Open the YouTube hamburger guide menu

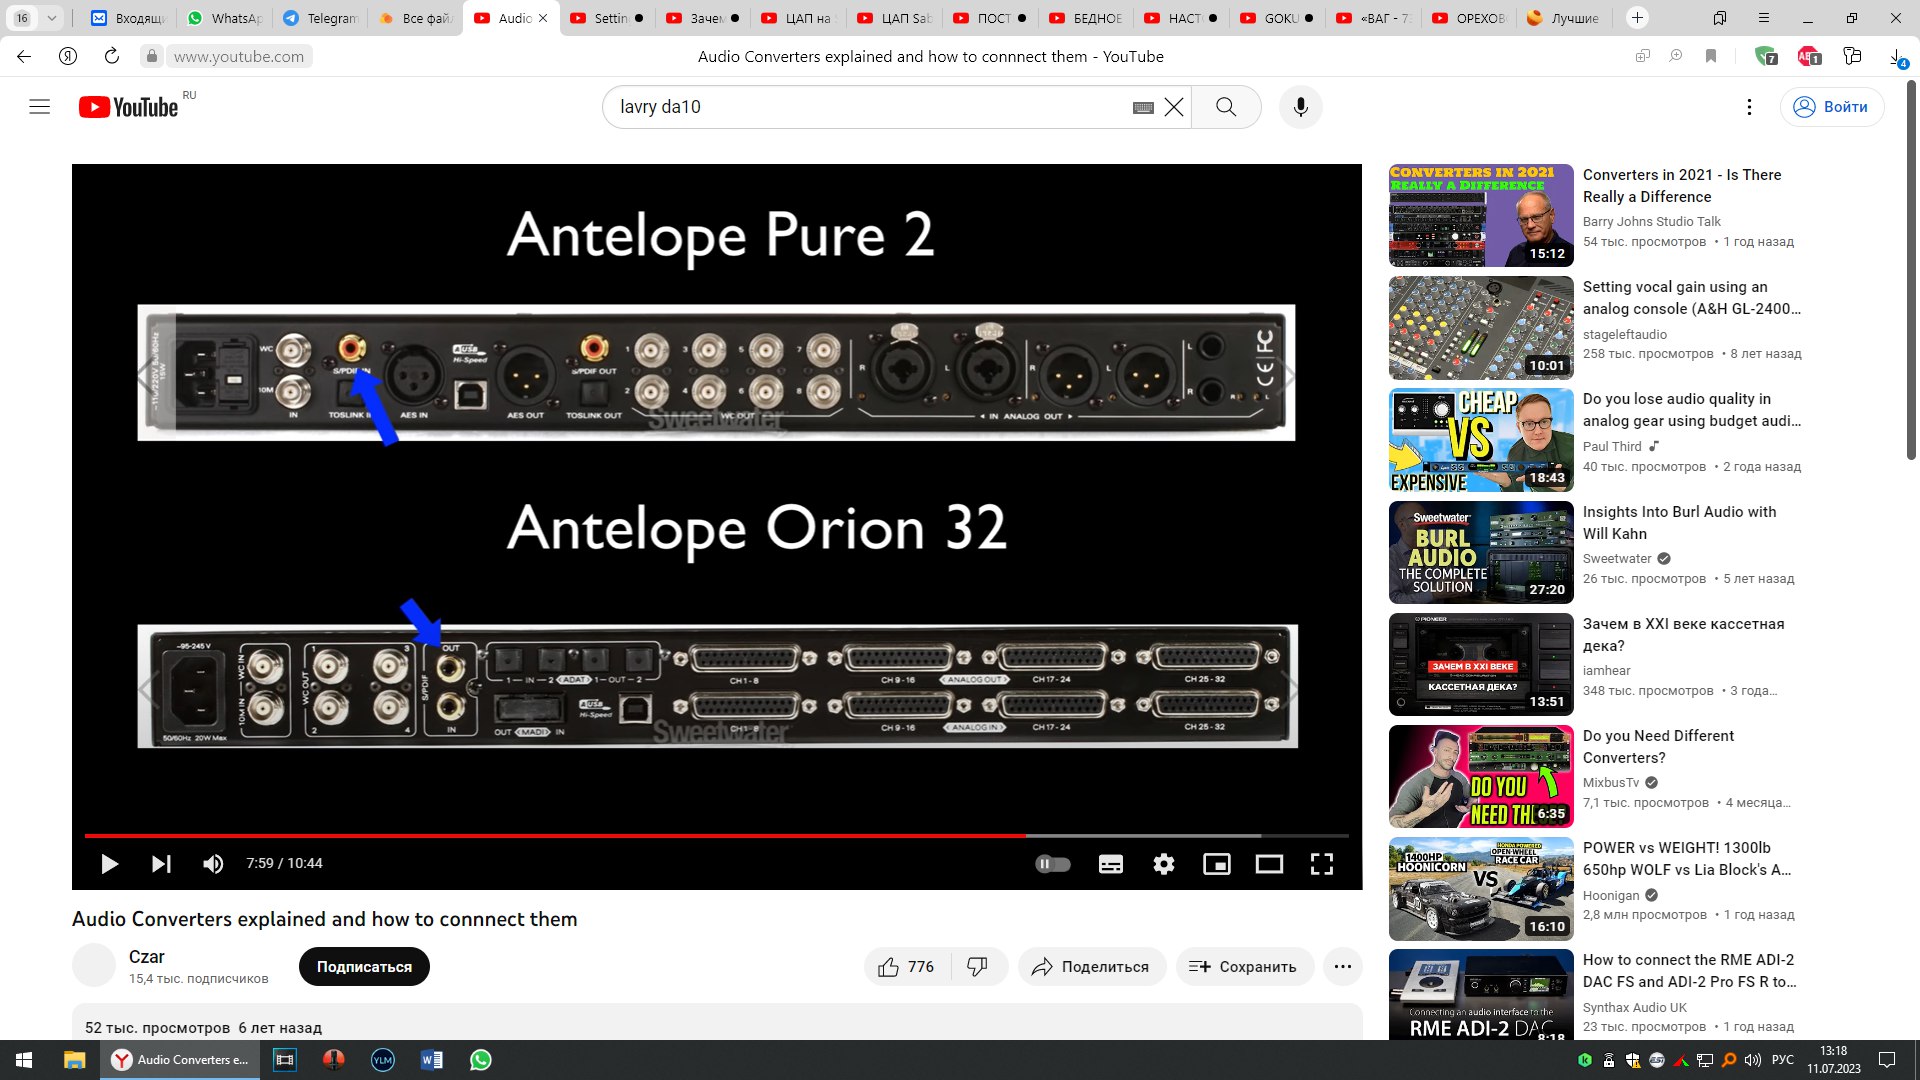pyautogui.click(x=40, y=107)
